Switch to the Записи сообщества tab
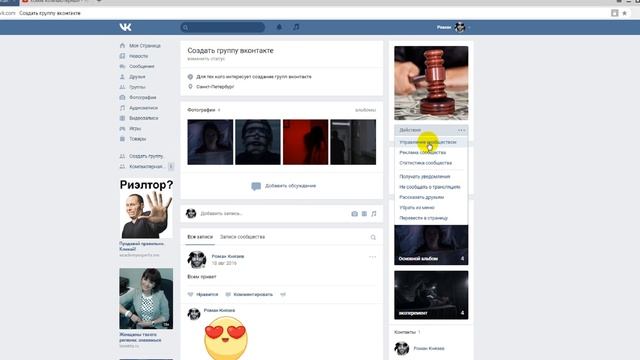Screen dimensions: 640x360 coord(242,237)
